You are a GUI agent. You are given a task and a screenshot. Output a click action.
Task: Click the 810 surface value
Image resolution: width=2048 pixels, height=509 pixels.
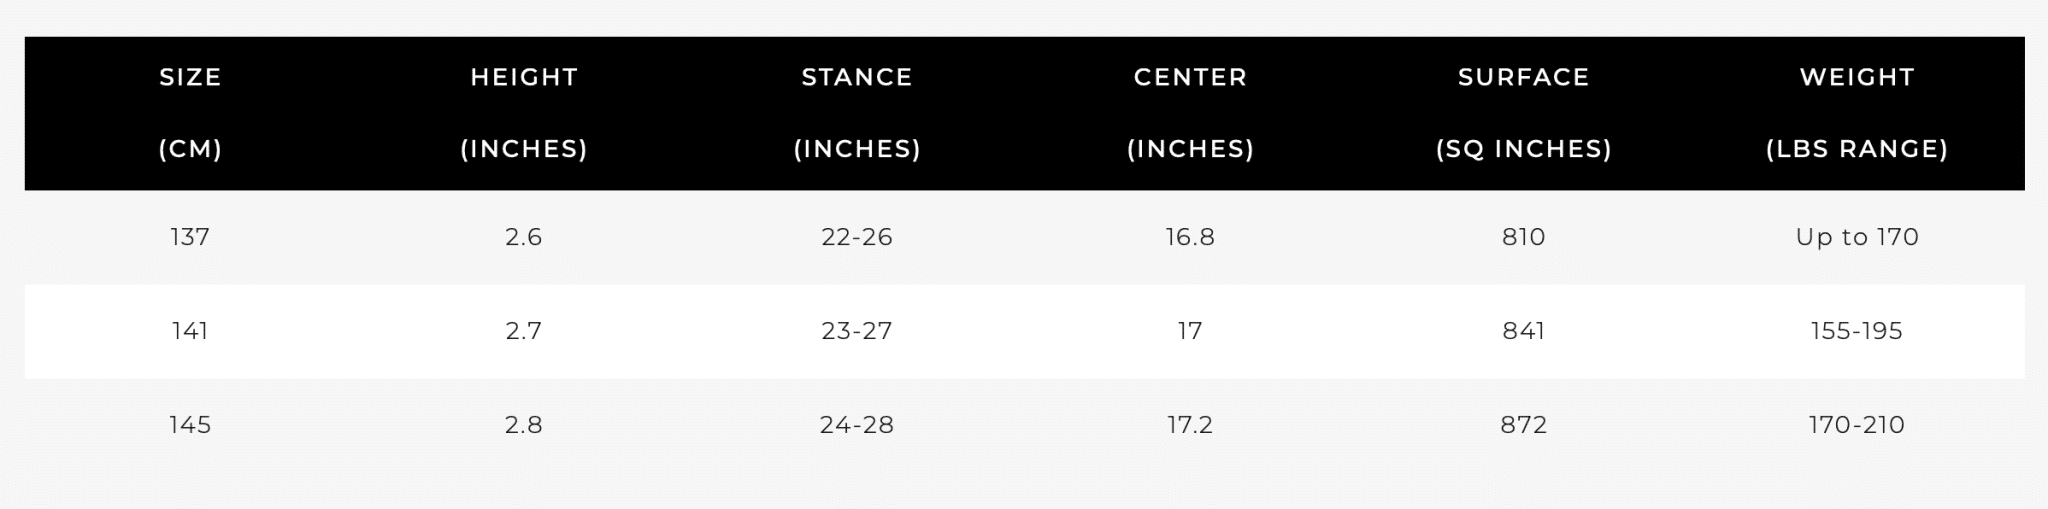1524,237
